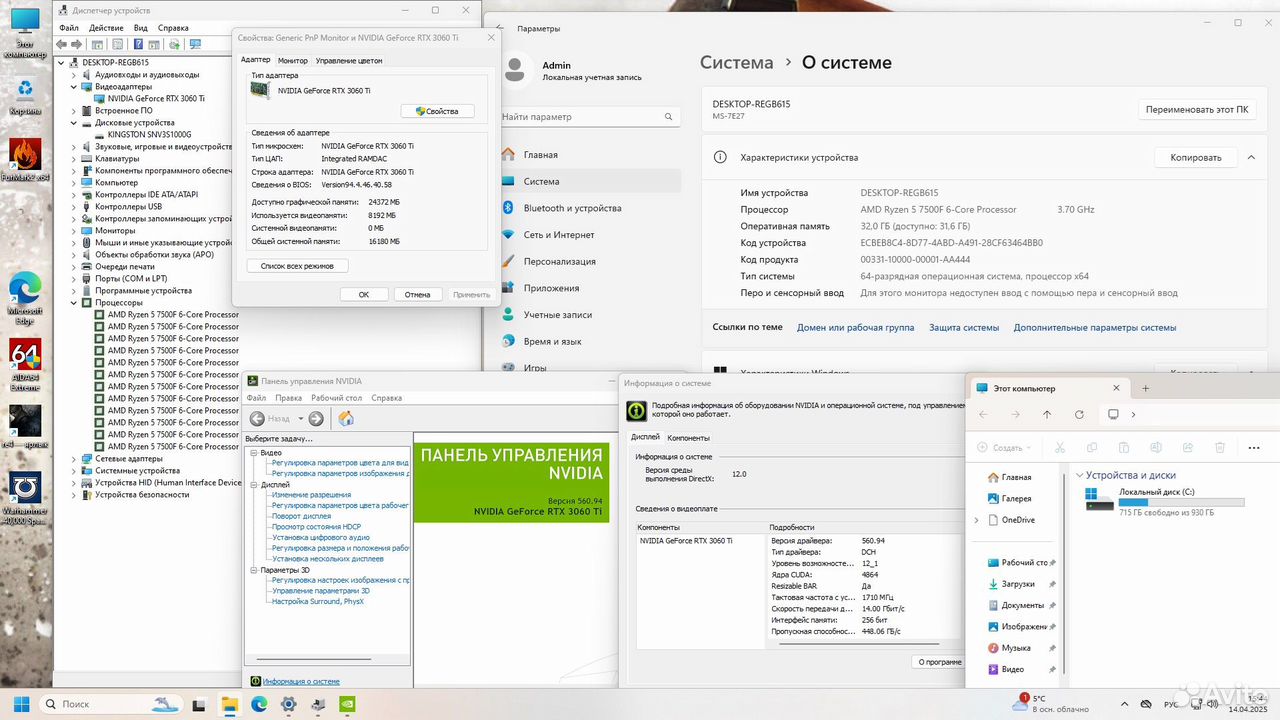Click the up arrow in File Explorer
Viewport: 1280px width, 720px height.
coord(1047,414)
